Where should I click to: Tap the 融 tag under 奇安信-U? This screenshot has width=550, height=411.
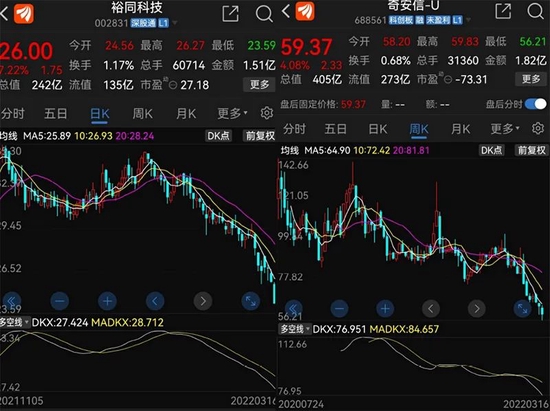coord(420,20)
